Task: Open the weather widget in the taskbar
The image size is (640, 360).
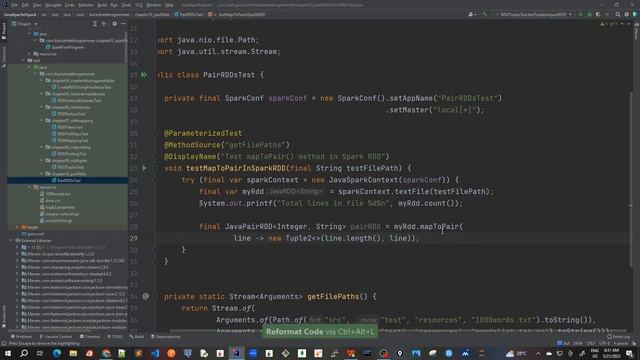Action: (516, 353)
